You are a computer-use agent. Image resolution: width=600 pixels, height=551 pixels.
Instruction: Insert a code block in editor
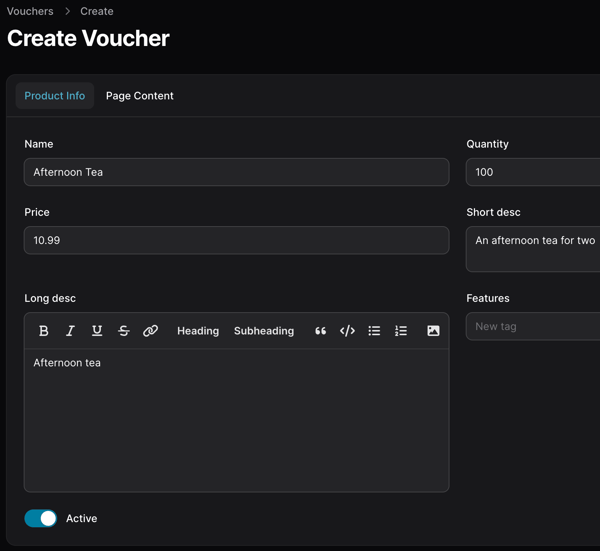pyautogui.click(x=347, y=331)
